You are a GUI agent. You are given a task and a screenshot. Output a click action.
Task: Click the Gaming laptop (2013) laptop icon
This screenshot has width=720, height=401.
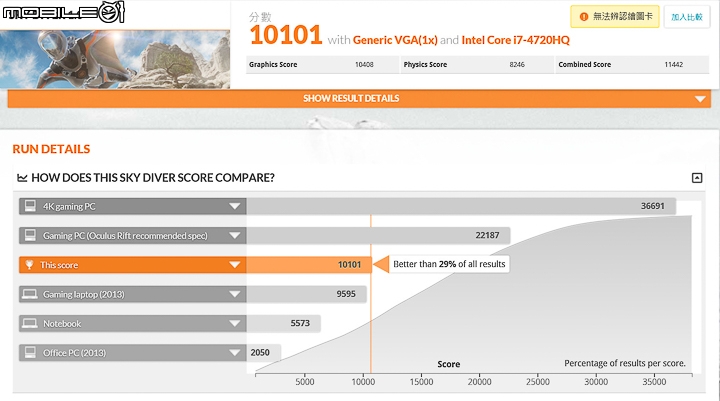(x=30, y=294)
